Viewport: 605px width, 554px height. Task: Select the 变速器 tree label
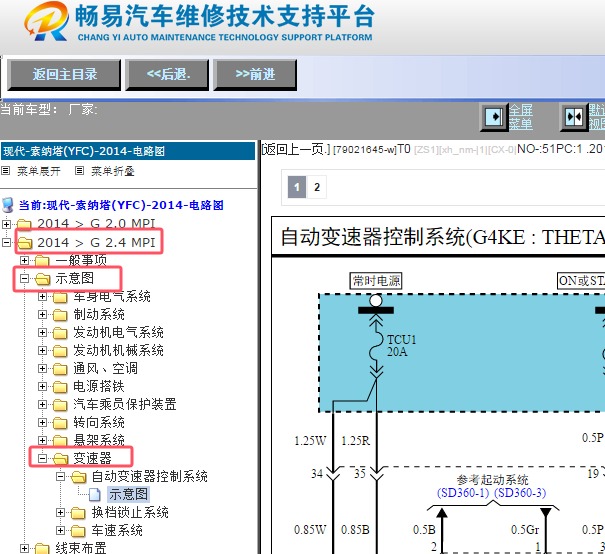click(93, 458)
